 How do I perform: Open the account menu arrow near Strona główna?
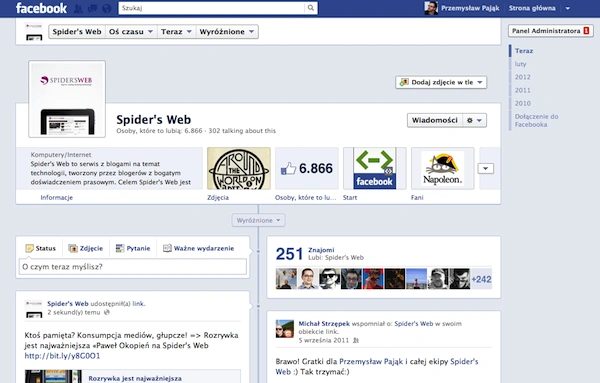click(x=568, y=8)
